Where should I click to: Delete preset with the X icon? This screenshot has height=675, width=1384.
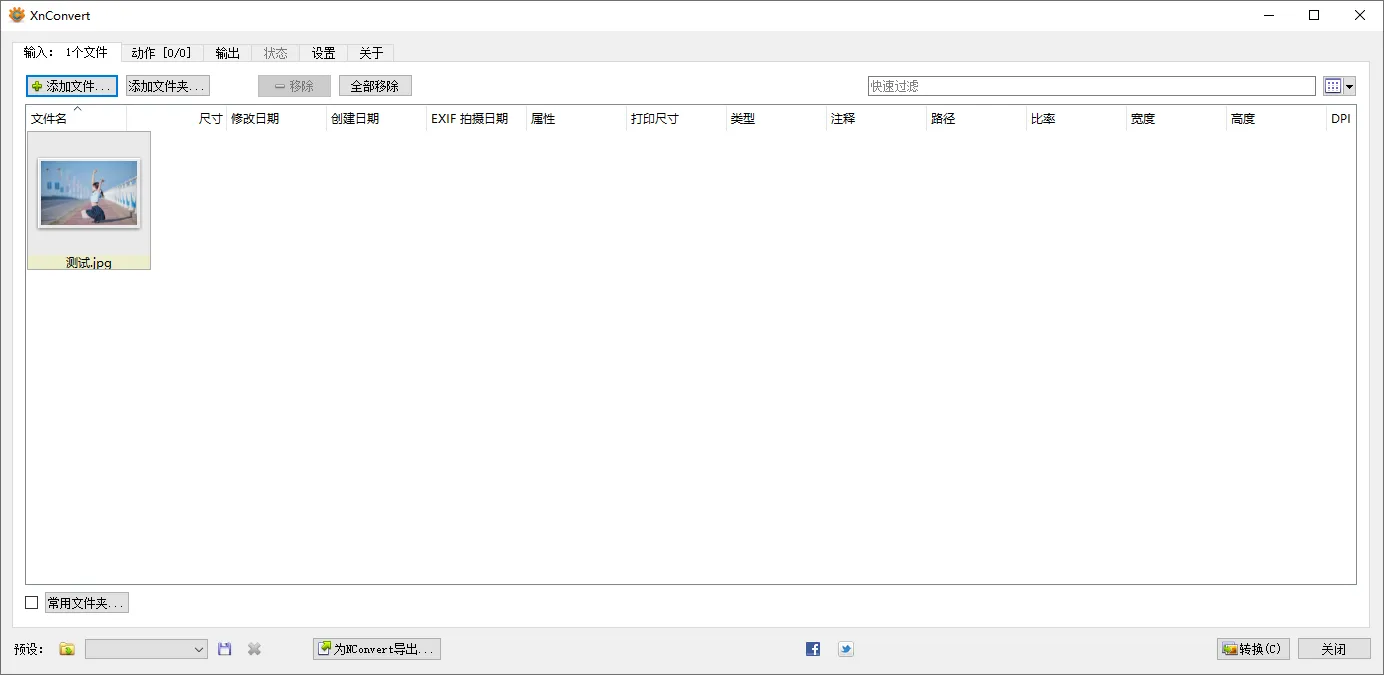254,649
